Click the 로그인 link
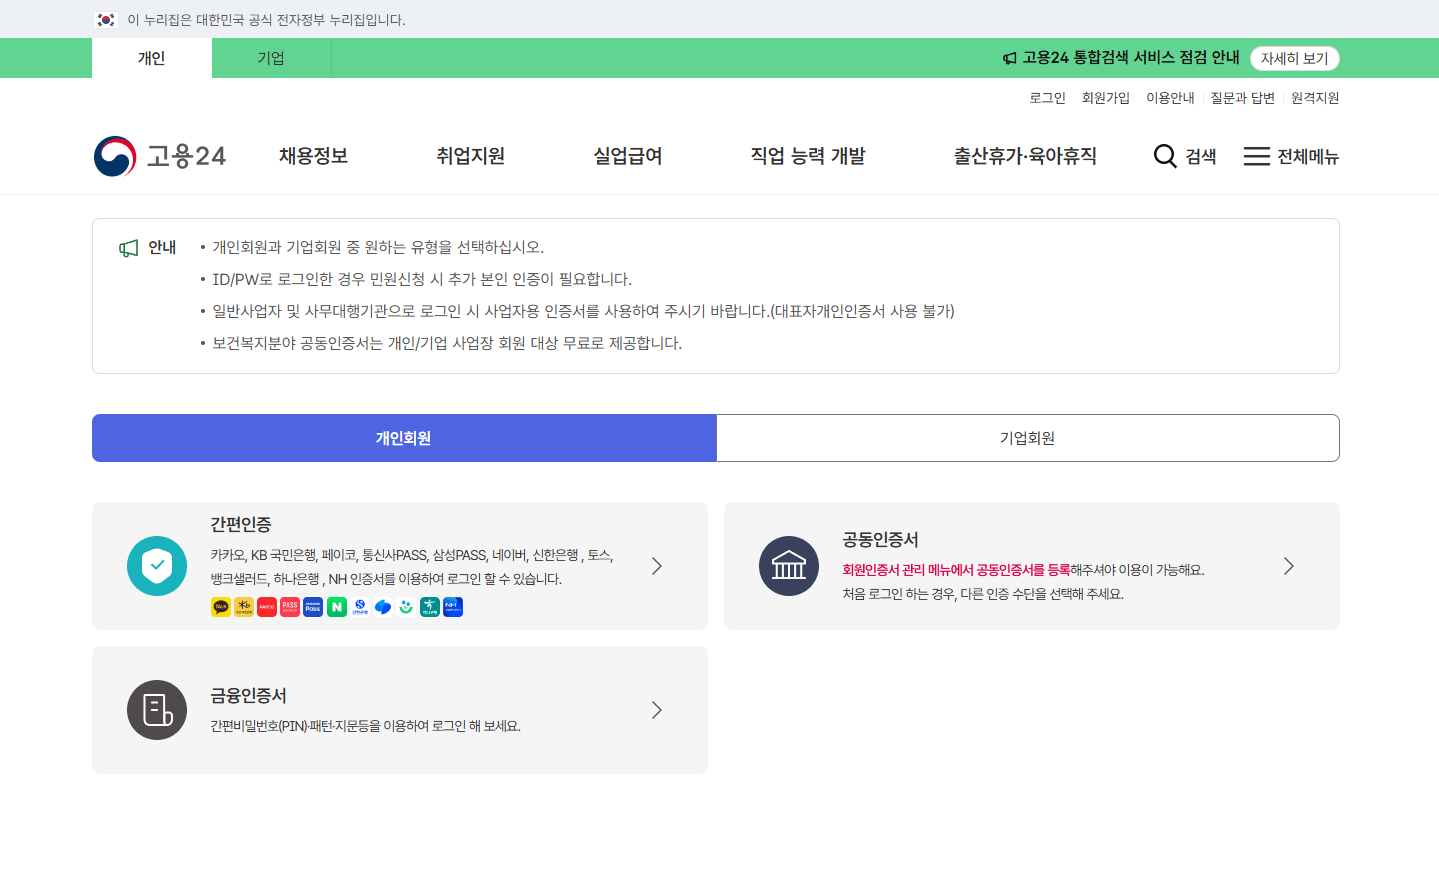This screenshot has width=1439, height=891. pos(1046,97)
